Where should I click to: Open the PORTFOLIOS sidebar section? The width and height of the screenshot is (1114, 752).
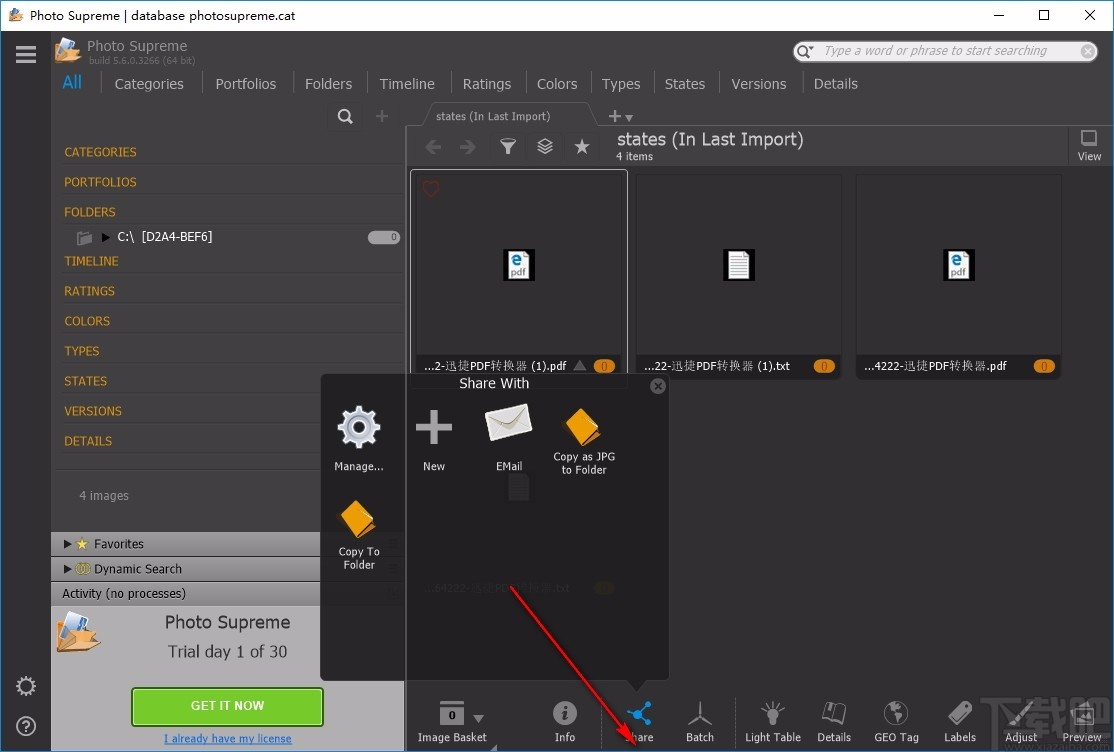click(100, 182)
